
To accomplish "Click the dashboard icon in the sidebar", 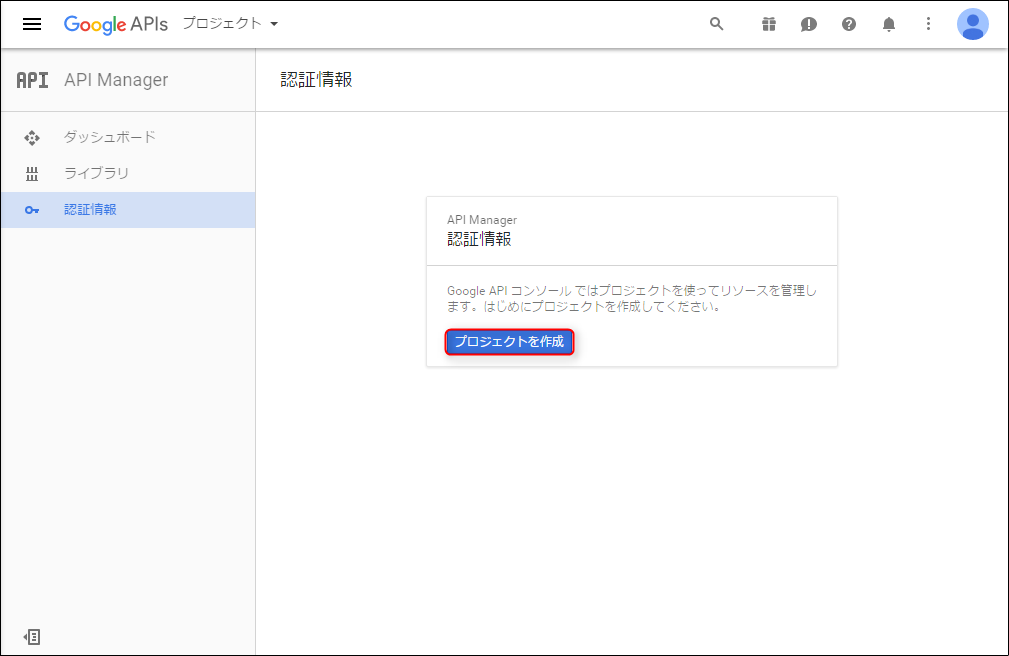I will [x=32, y=138].
